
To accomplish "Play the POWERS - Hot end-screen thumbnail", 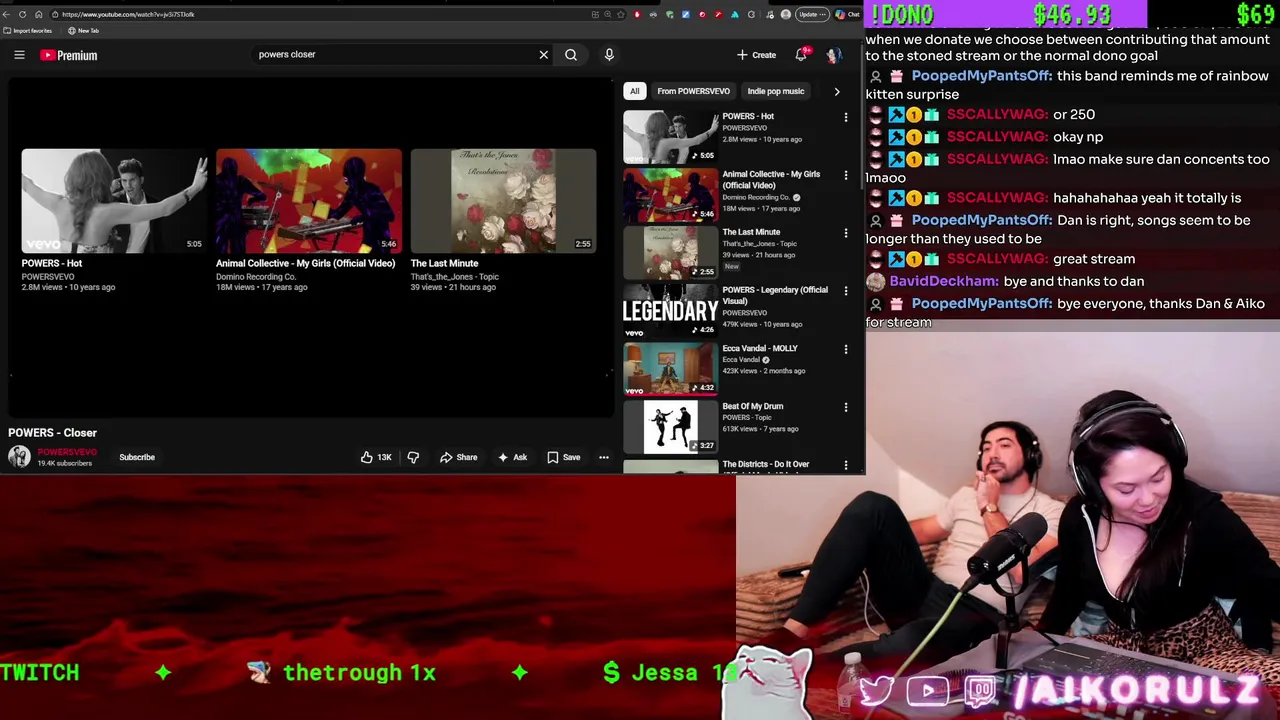I will coord(114,200).
